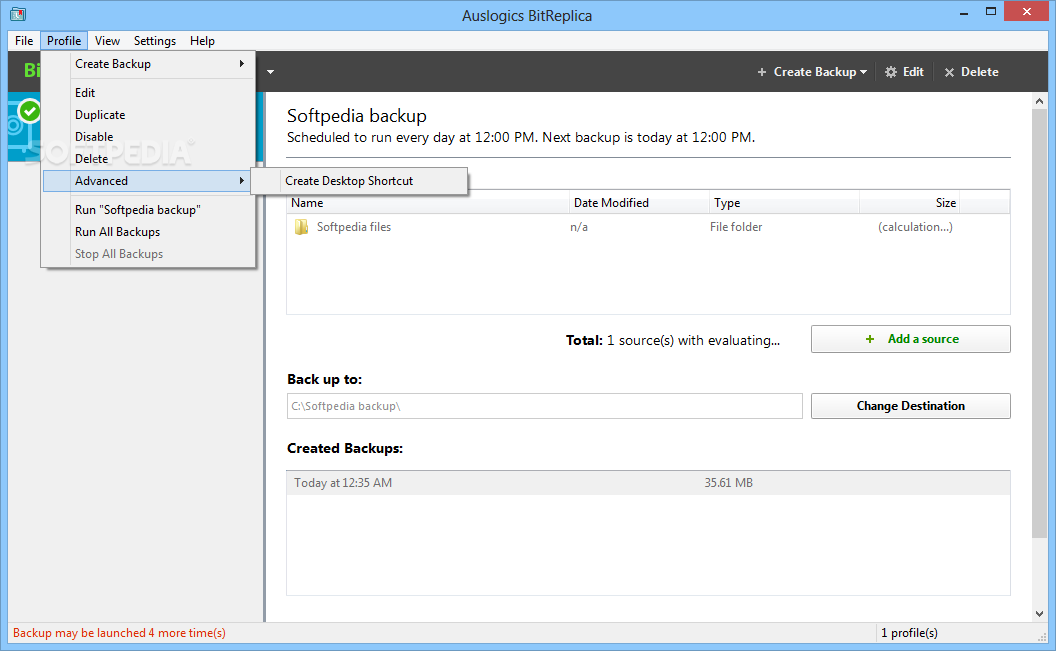
Task: Minimize the BitReplica window
Action: [x=964, y=12]
